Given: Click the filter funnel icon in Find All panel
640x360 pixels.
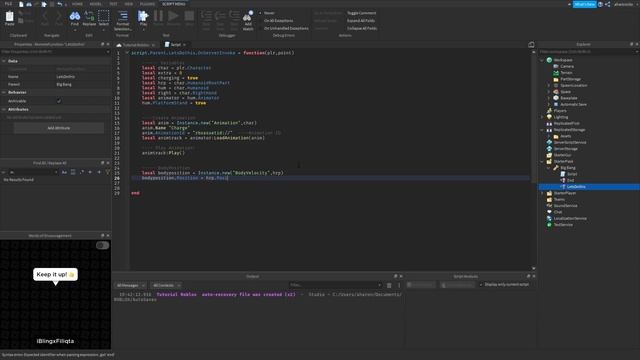Looking at the screenshot, I should [x=108, y=172].
